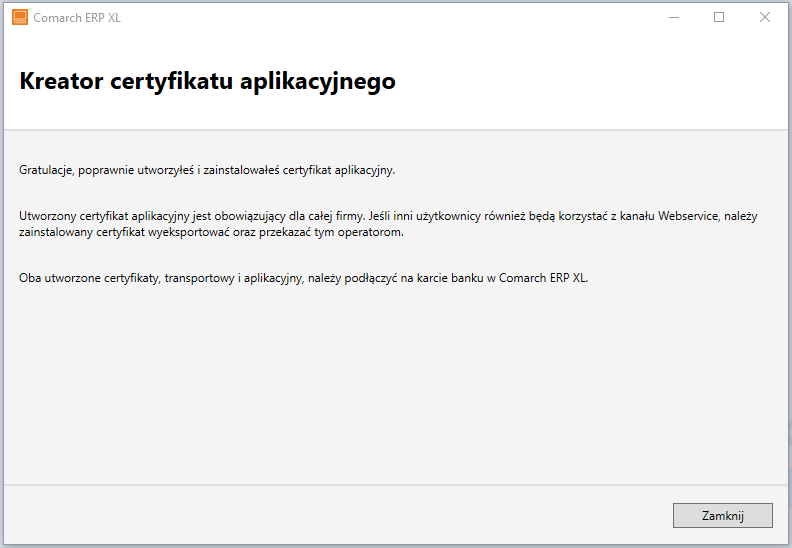Click Comarch ERP XL at the end of the last sentence
This screenshot has height=548, width=792.
[x=543, y=278]
